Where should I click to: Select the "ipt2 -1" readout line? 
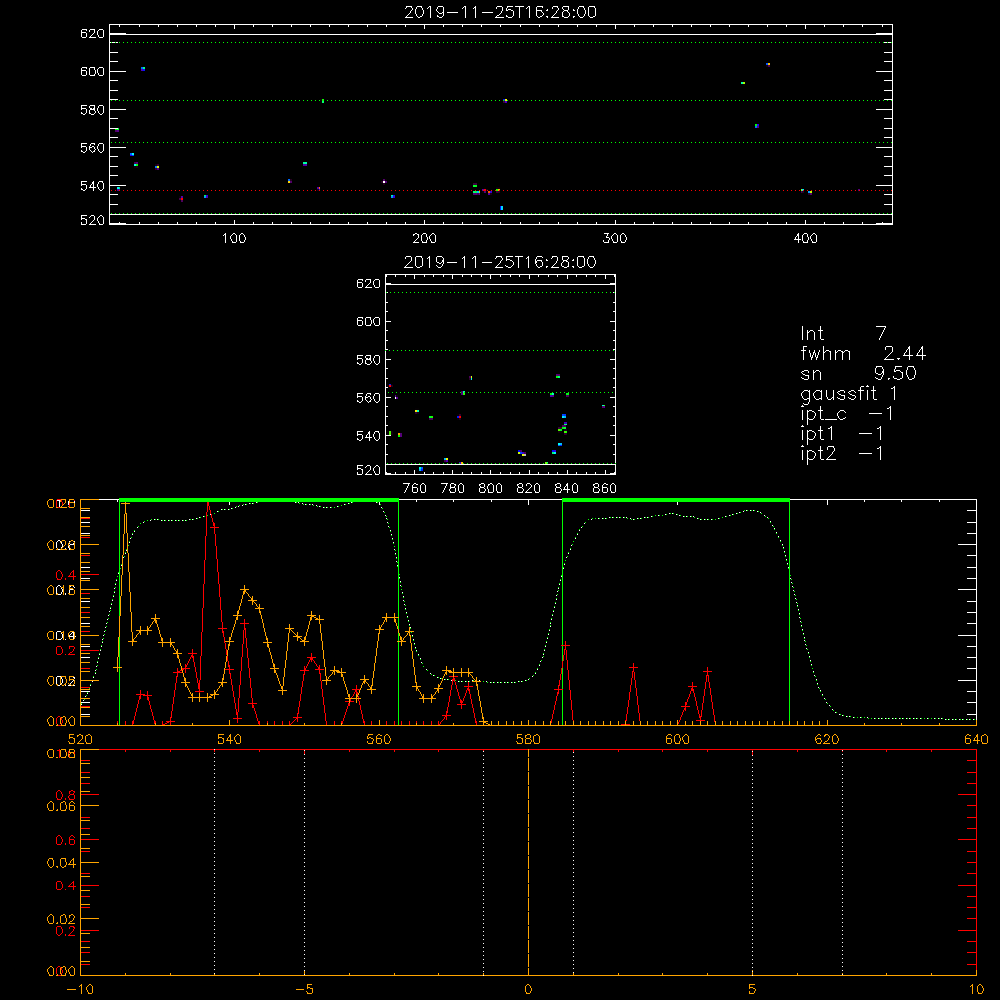[842, 453]
